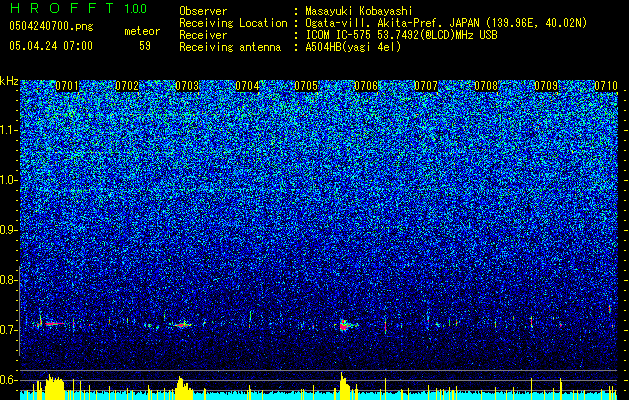Click the 1.0 kHz axis label
The image size is (629, 400).
[8, 180]
